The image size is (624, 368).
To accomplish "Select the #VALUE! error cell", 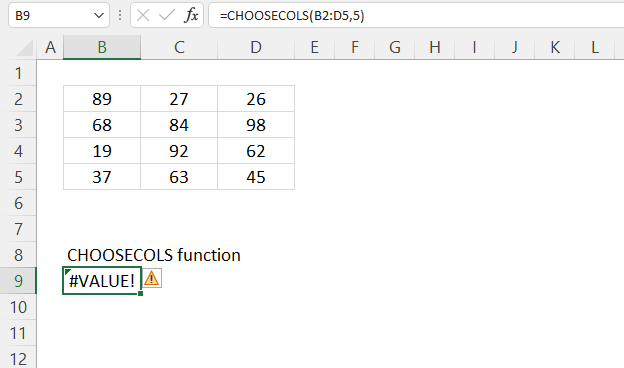I will [x=102, y=281].
